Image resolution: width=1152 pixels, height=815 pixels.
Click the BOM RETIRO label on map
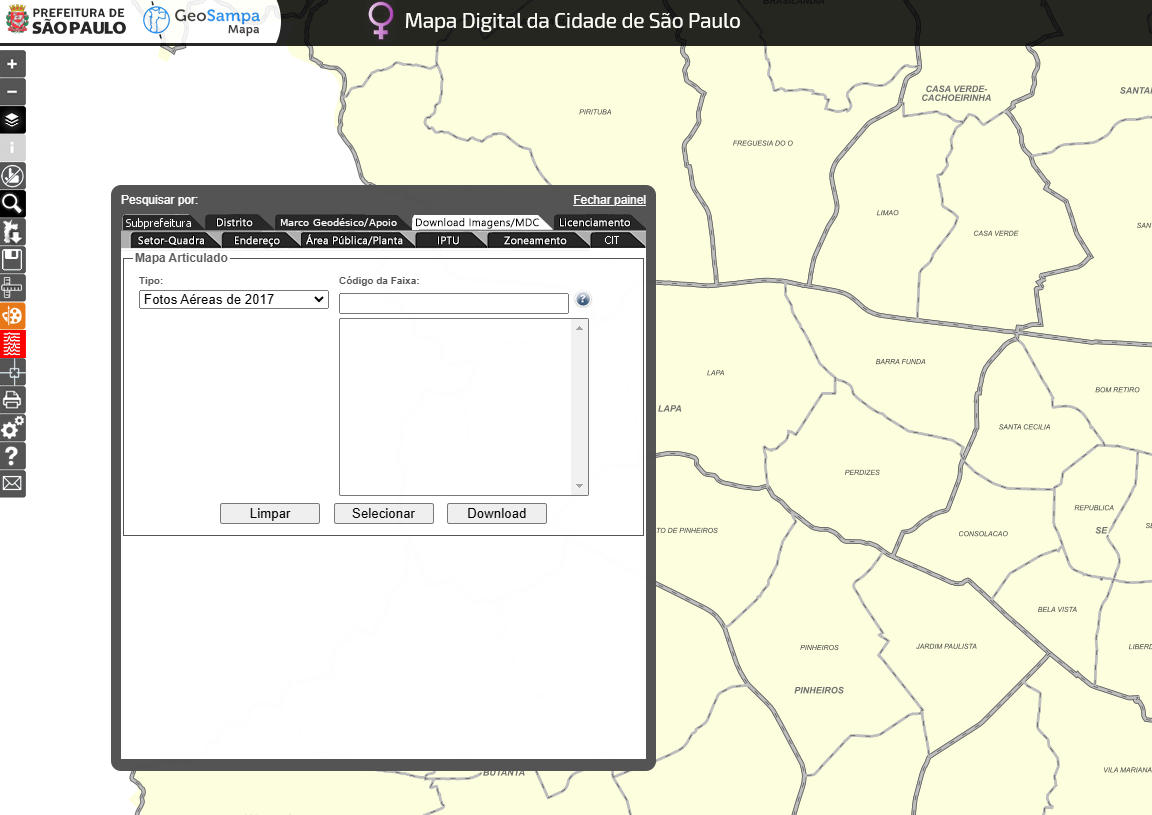(1117, 389)
